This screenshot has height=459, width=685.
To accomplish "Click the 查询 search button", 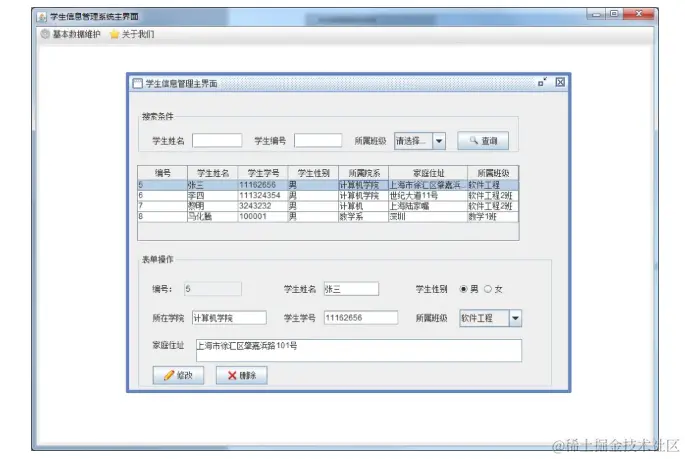I will (483, 141).
